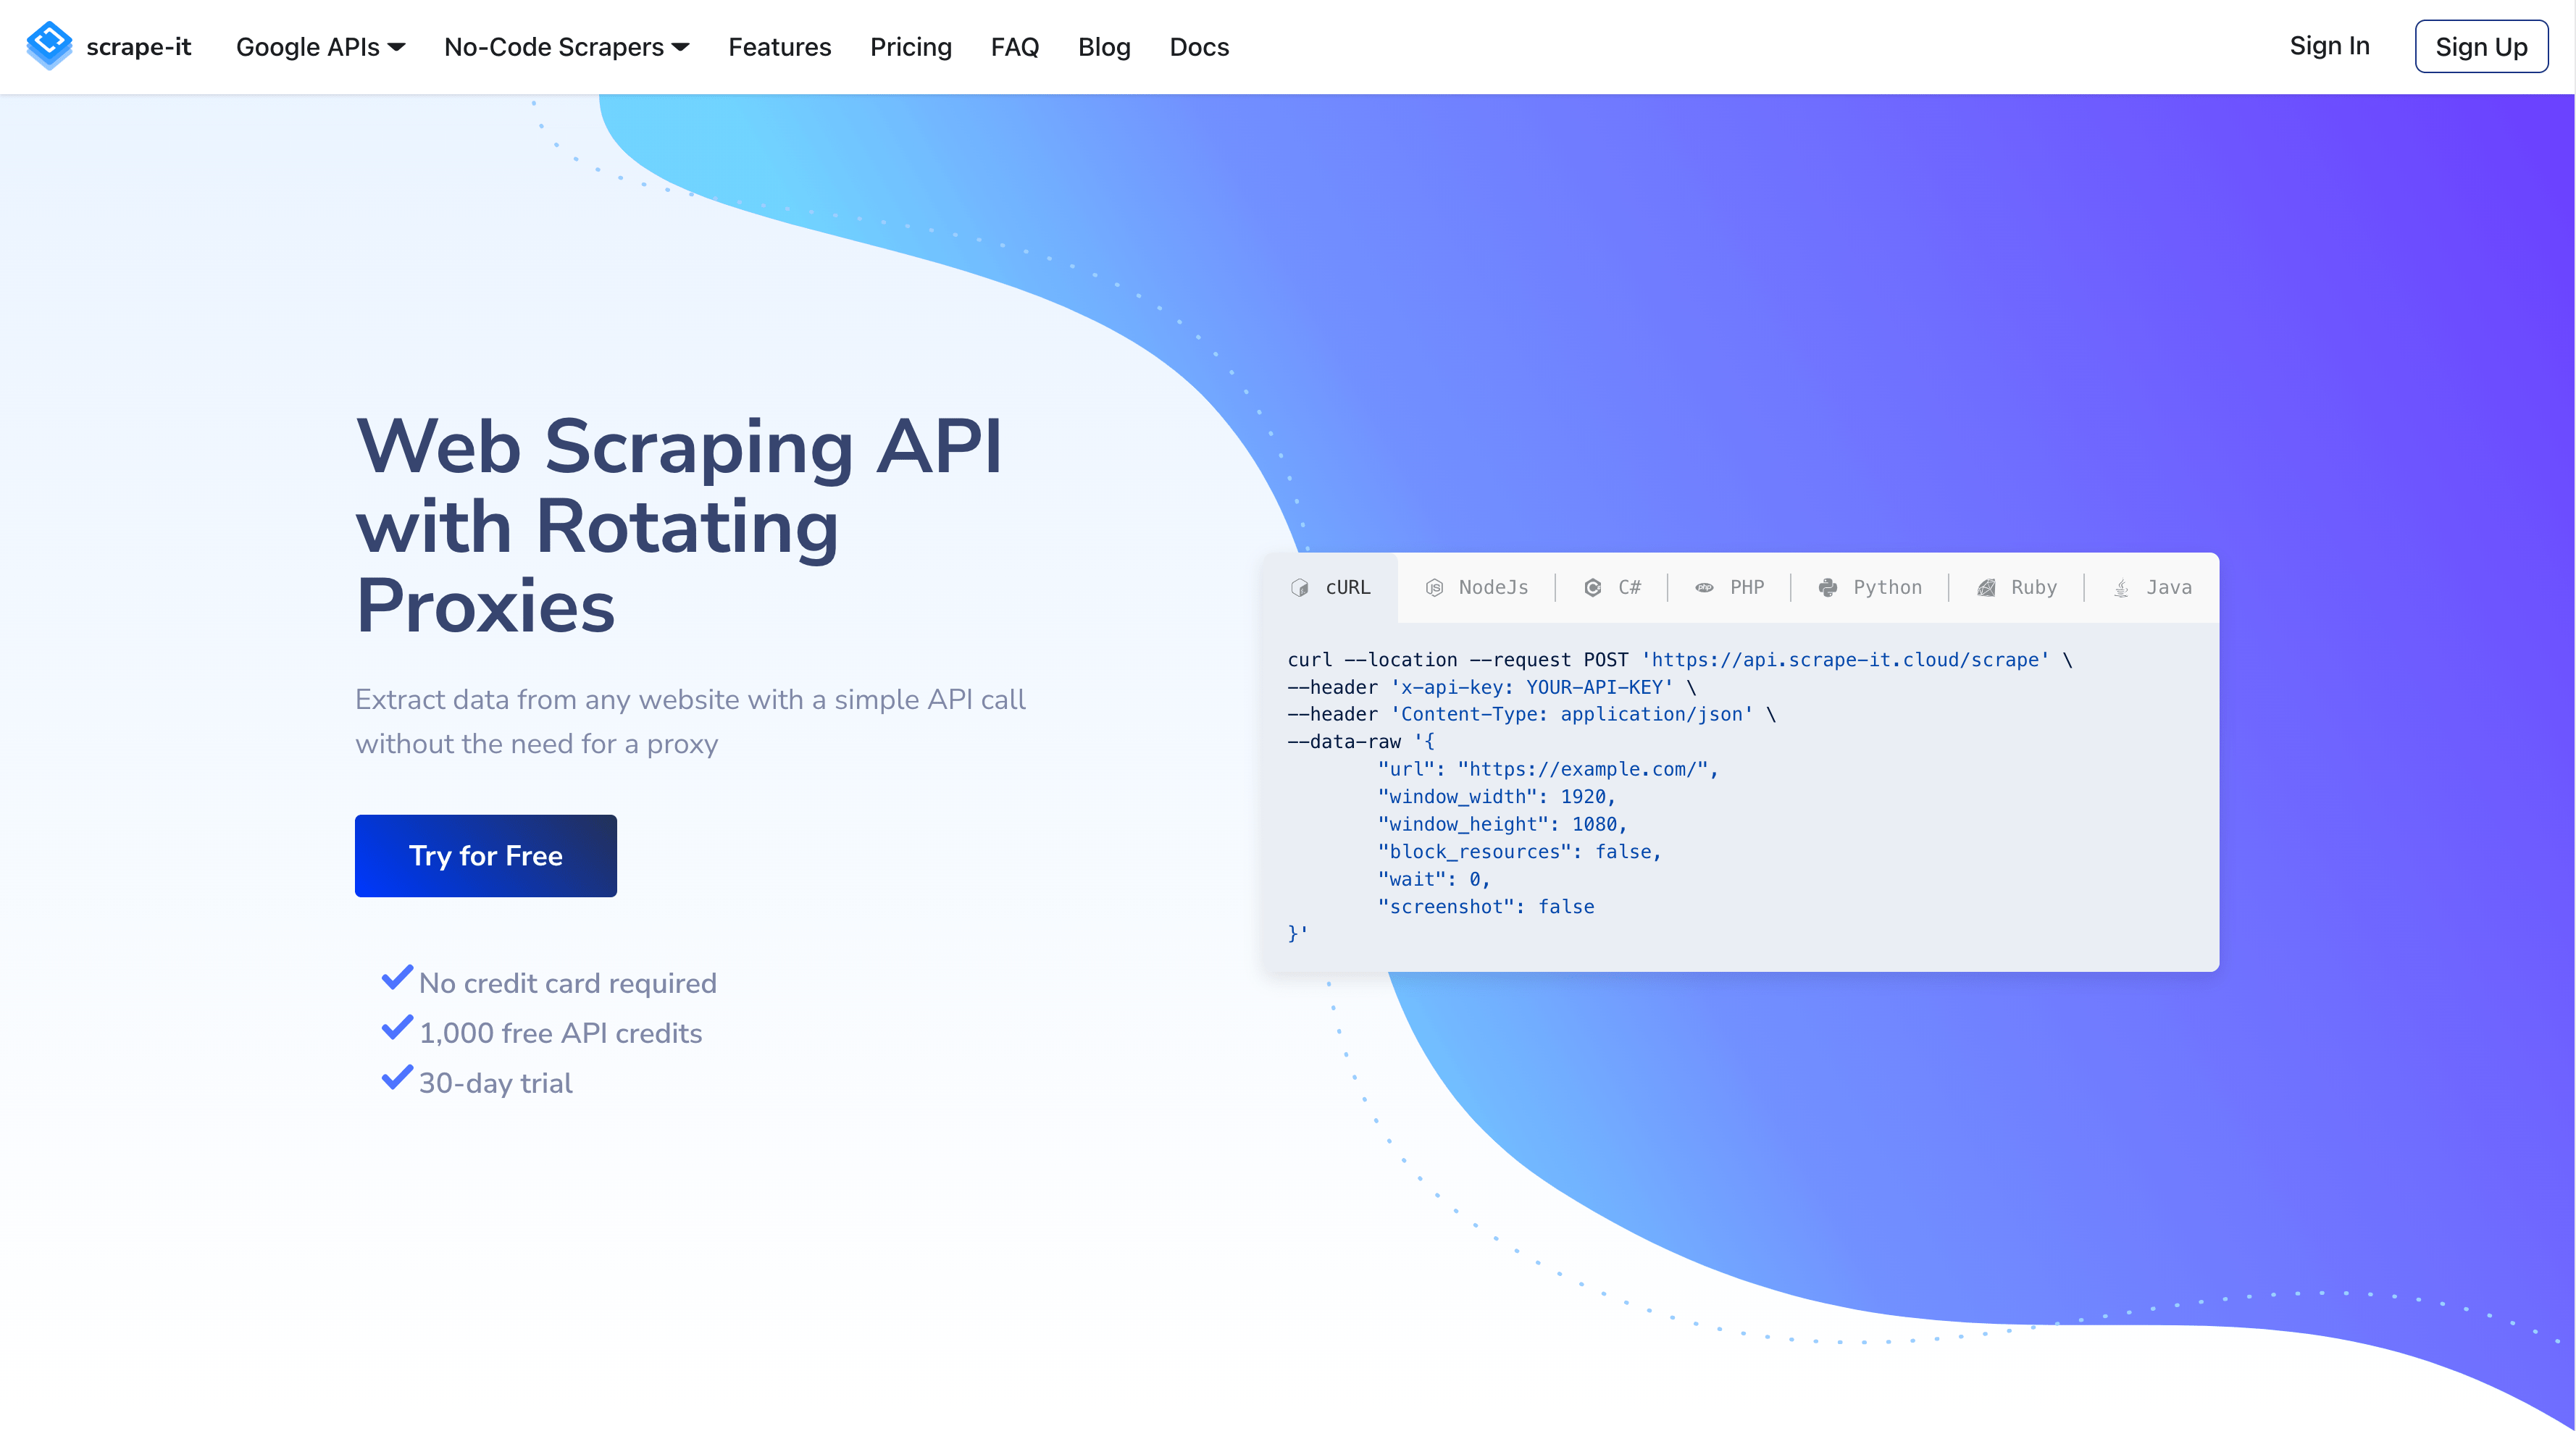
Task: Click the Ruby gem icon
Action: pos(1987,587)
